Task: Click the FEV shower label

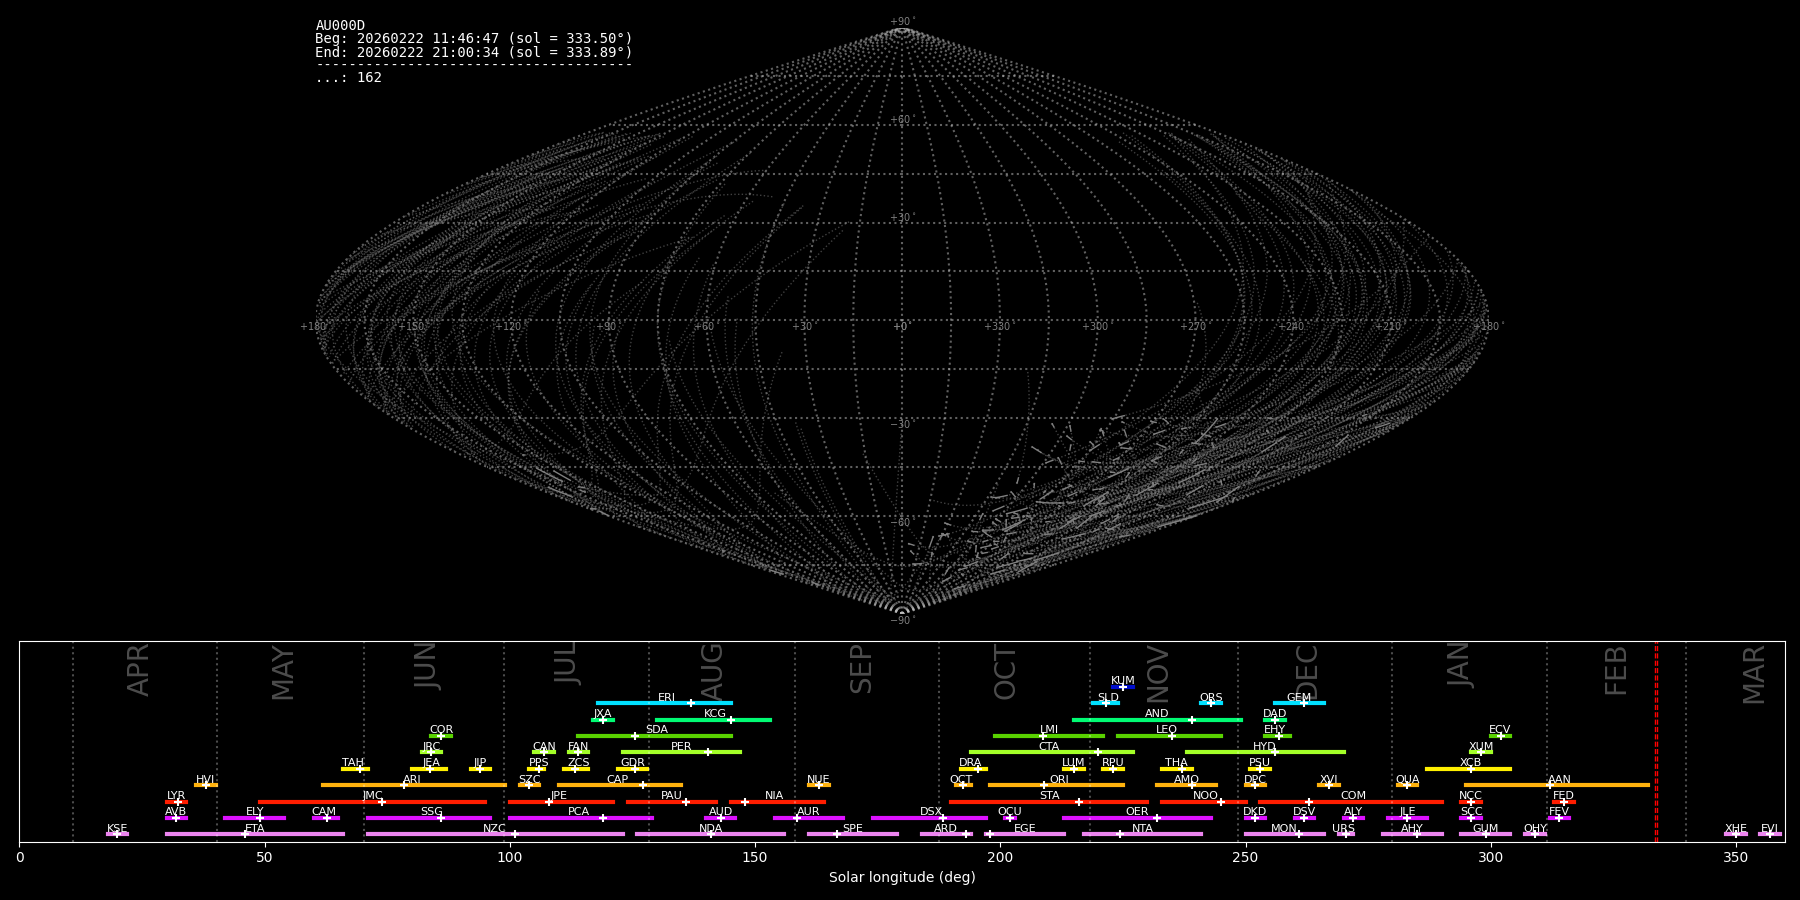Action: click(x=1559, y=812)
